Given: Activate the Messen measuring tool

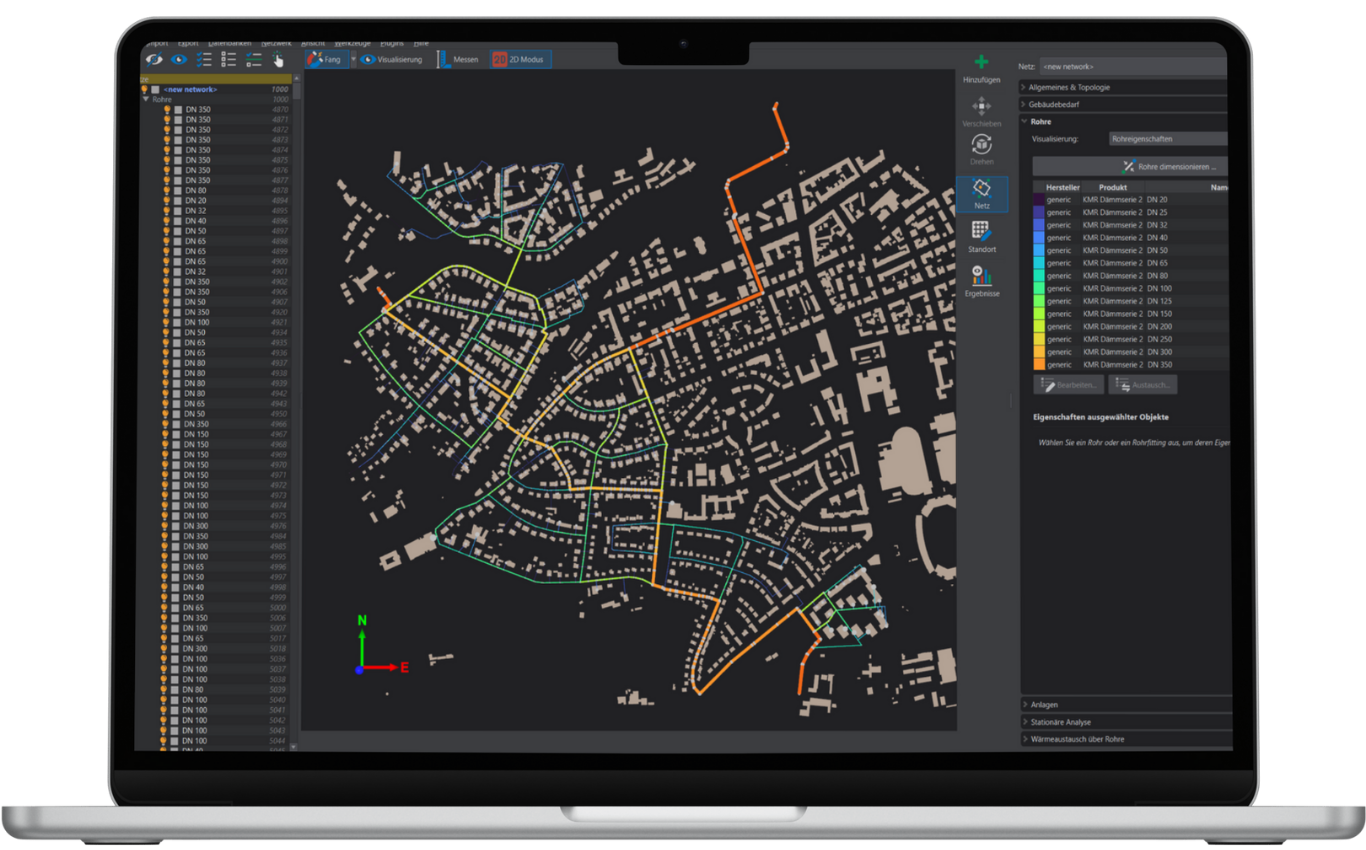Looking at the screenshot, I should pyautogui.click(x=457, y=60).
